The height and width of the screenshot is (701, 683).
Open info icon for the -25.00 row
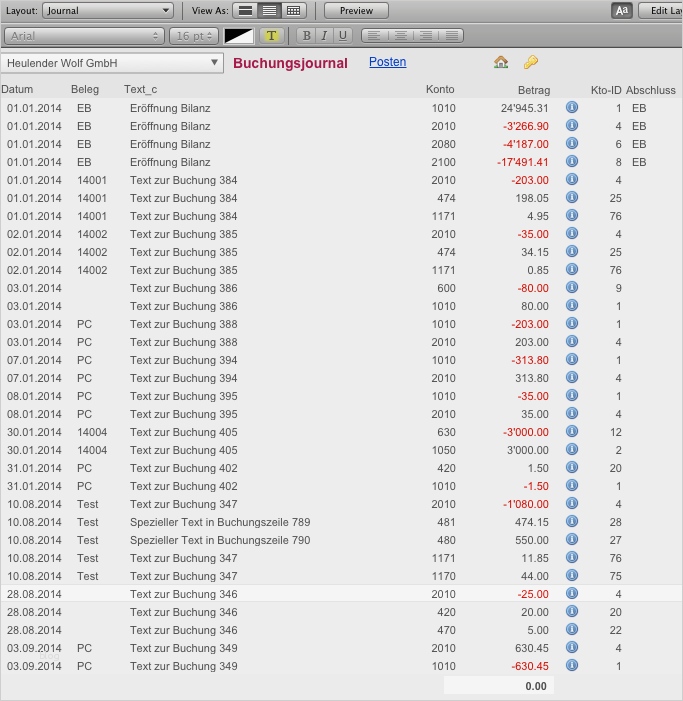(572, 593)
